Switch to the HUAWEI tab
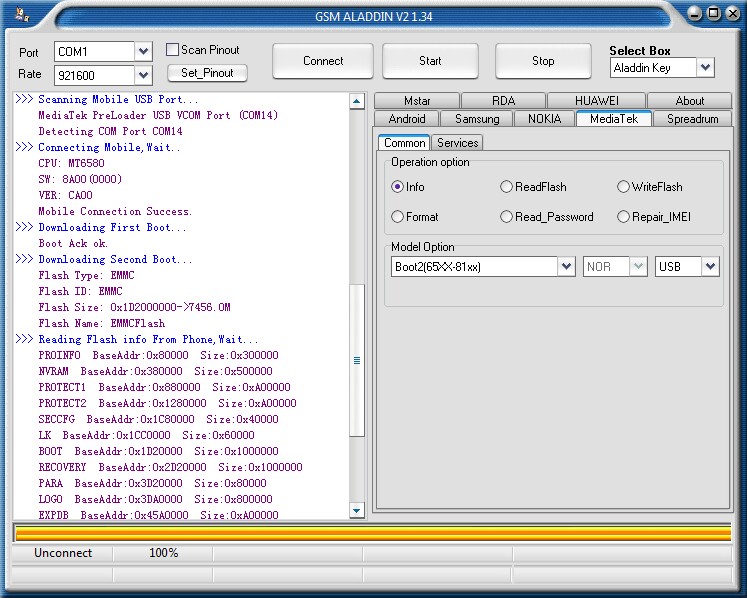The image size is (747, 598). tap(596, 101)
